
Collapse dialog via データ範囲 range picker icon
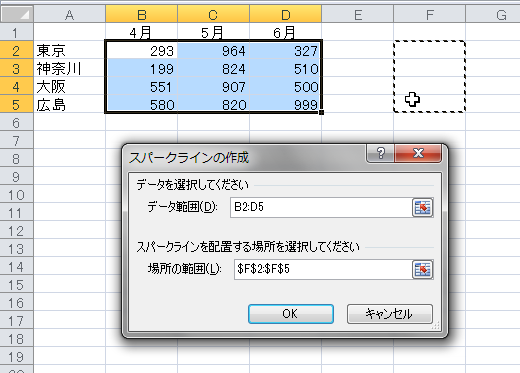(423, 208)
